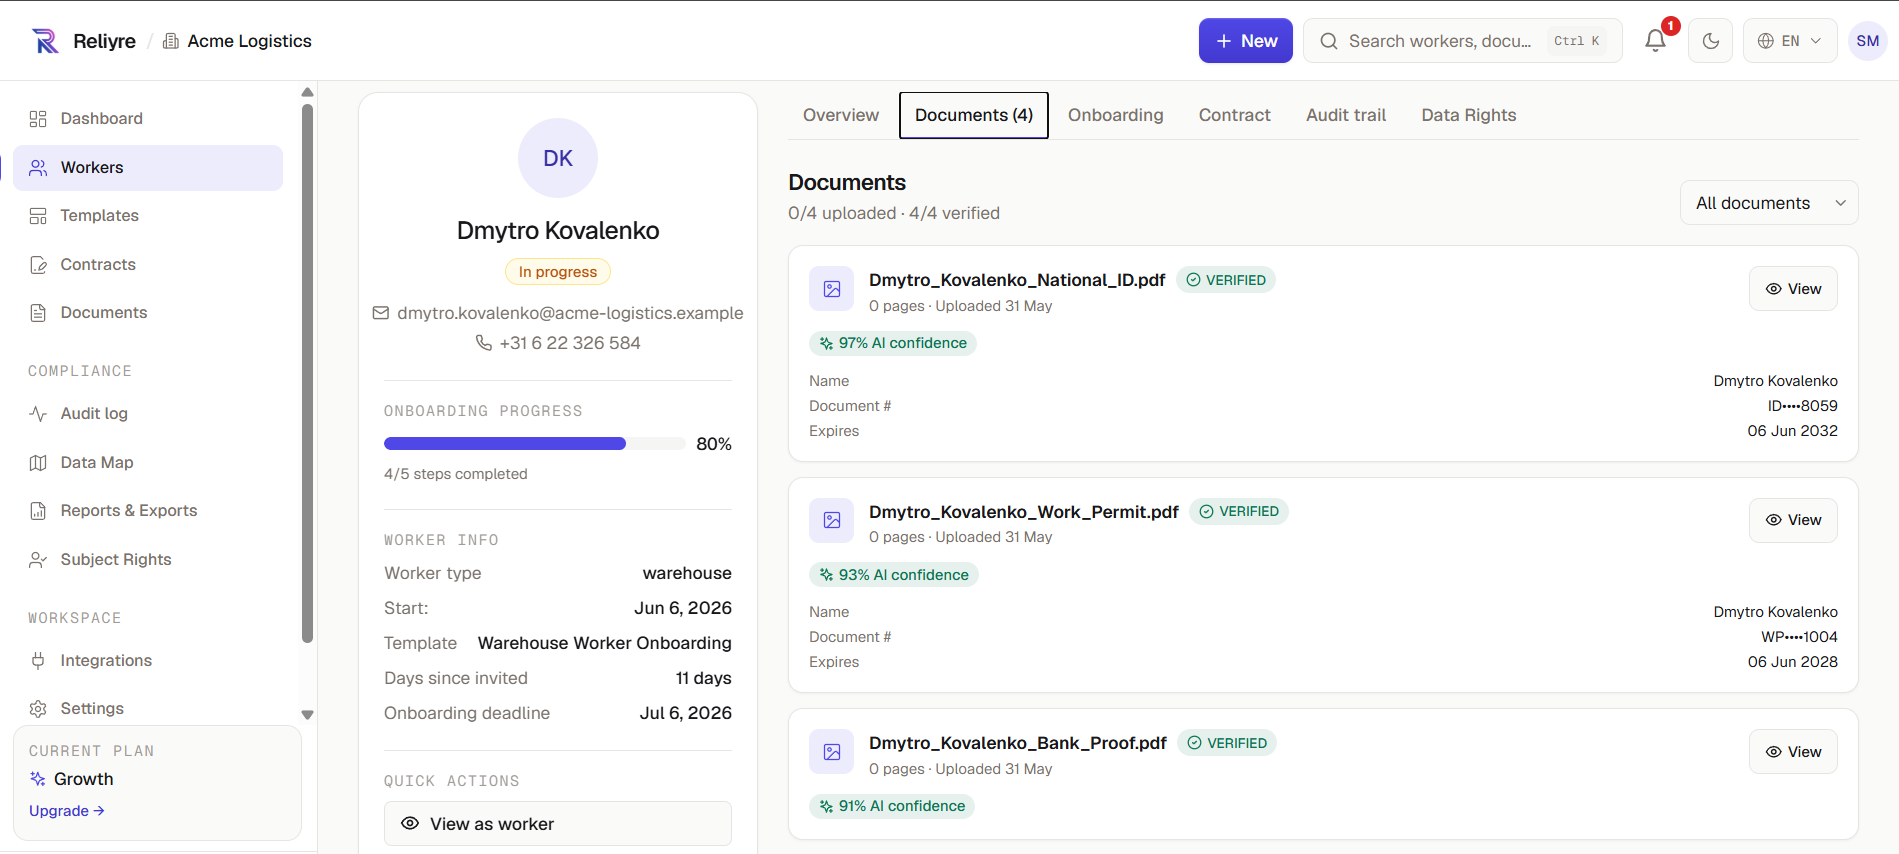Click the Work_Permit VERIFIED badge
Image resolution: width=1899 pixels, height=854 pixels.
[1239, 511]
